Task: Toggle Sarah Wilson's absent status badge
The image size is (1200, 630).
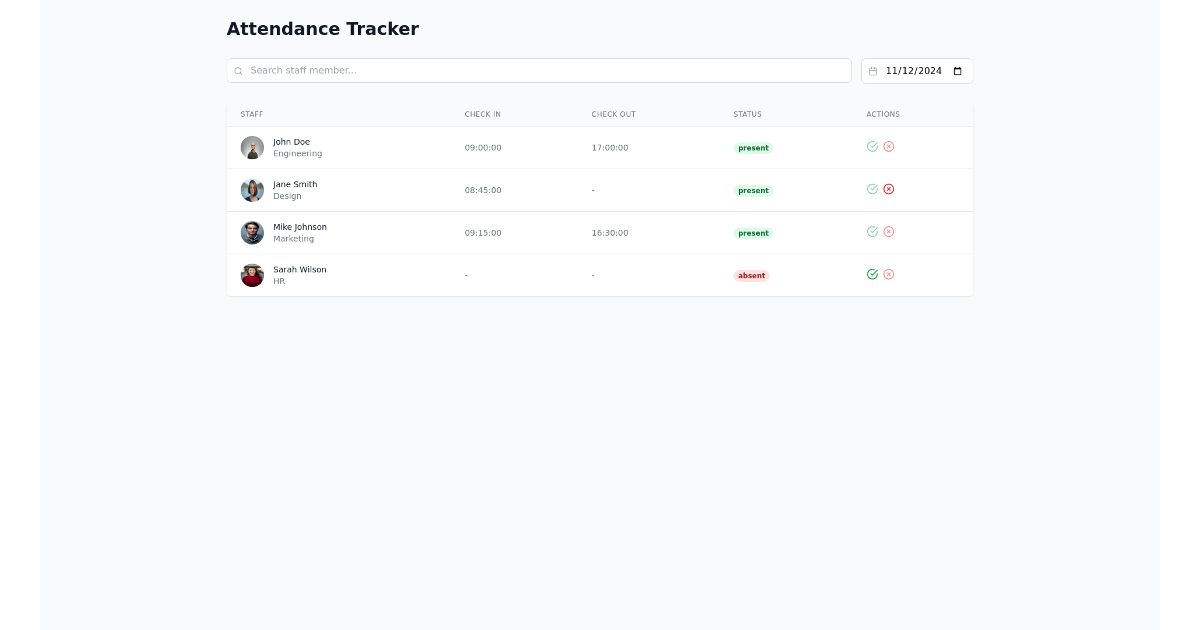Action: click(x=751, y=275)
